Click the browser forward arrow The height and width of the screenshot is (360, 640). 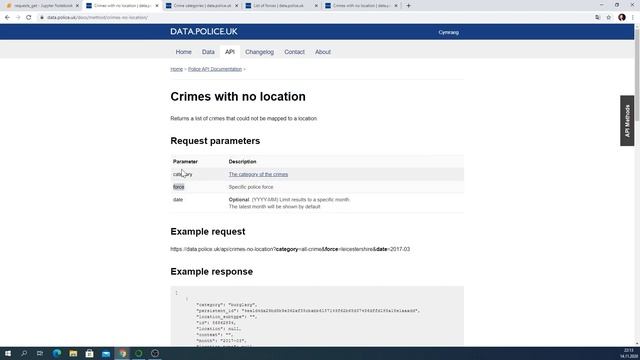click(x=18, y=18)
